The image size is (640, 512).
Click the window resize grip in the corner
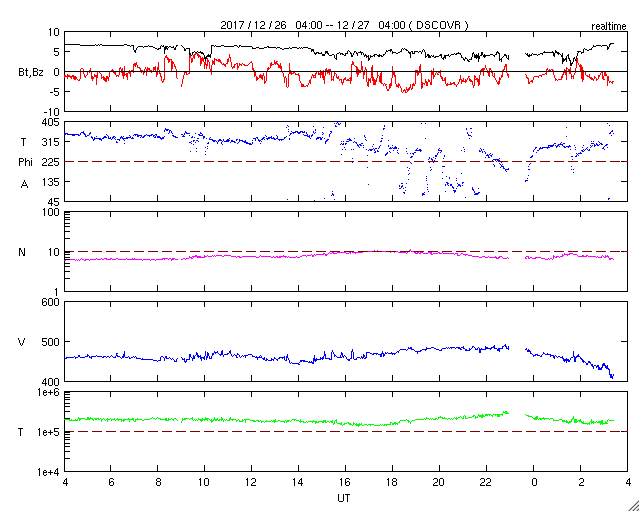[634, 506]
